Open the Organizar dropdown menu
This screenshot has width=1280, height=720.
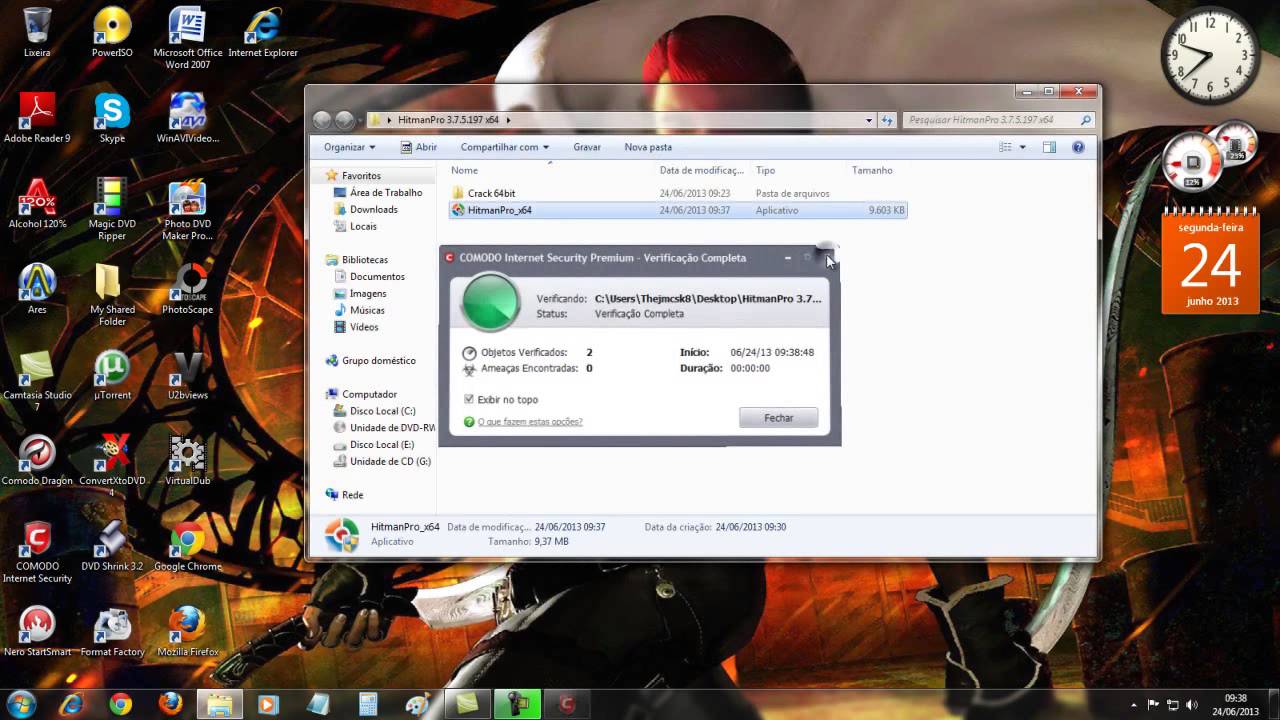coord(349,147)
